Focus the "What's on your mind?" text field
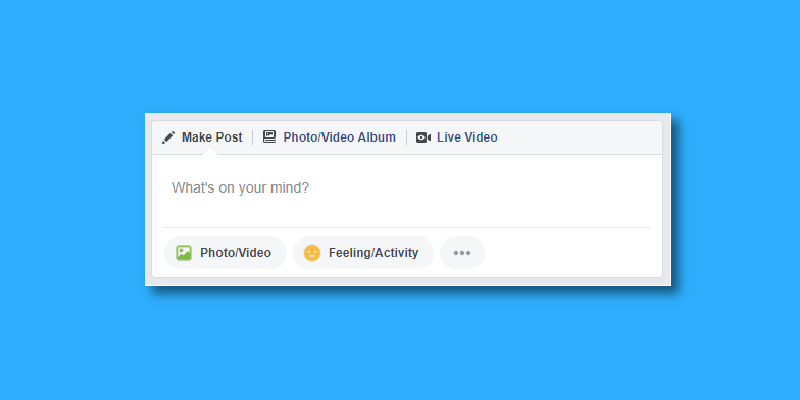Screen dimensions: 800x400 tap(407, 188)
